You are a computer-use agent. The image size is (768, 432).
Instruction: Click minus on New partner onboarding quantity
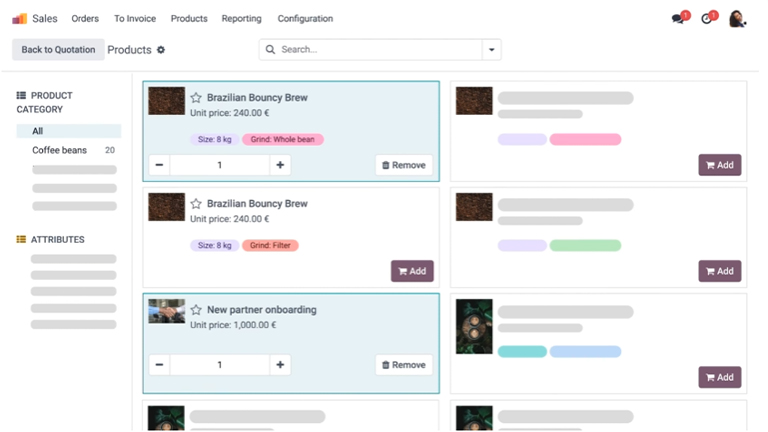[160, 365]
